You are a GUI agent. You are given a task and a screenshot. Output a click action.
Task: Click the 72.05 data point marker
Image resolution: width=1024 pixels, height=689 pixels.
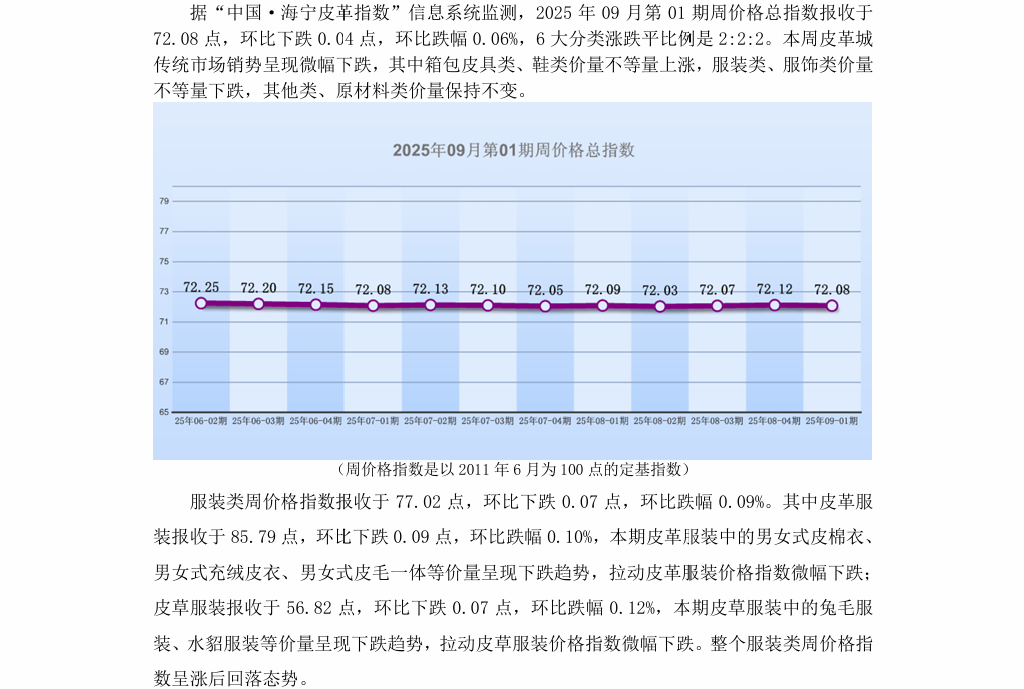[x=545, y=306]
